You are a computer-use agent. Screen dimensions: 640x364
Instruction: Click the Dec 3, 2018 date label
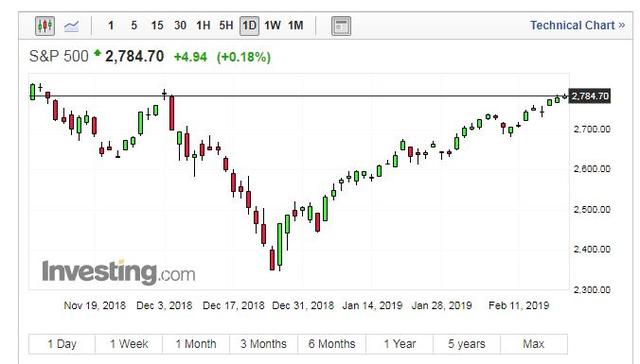point(164,306)
